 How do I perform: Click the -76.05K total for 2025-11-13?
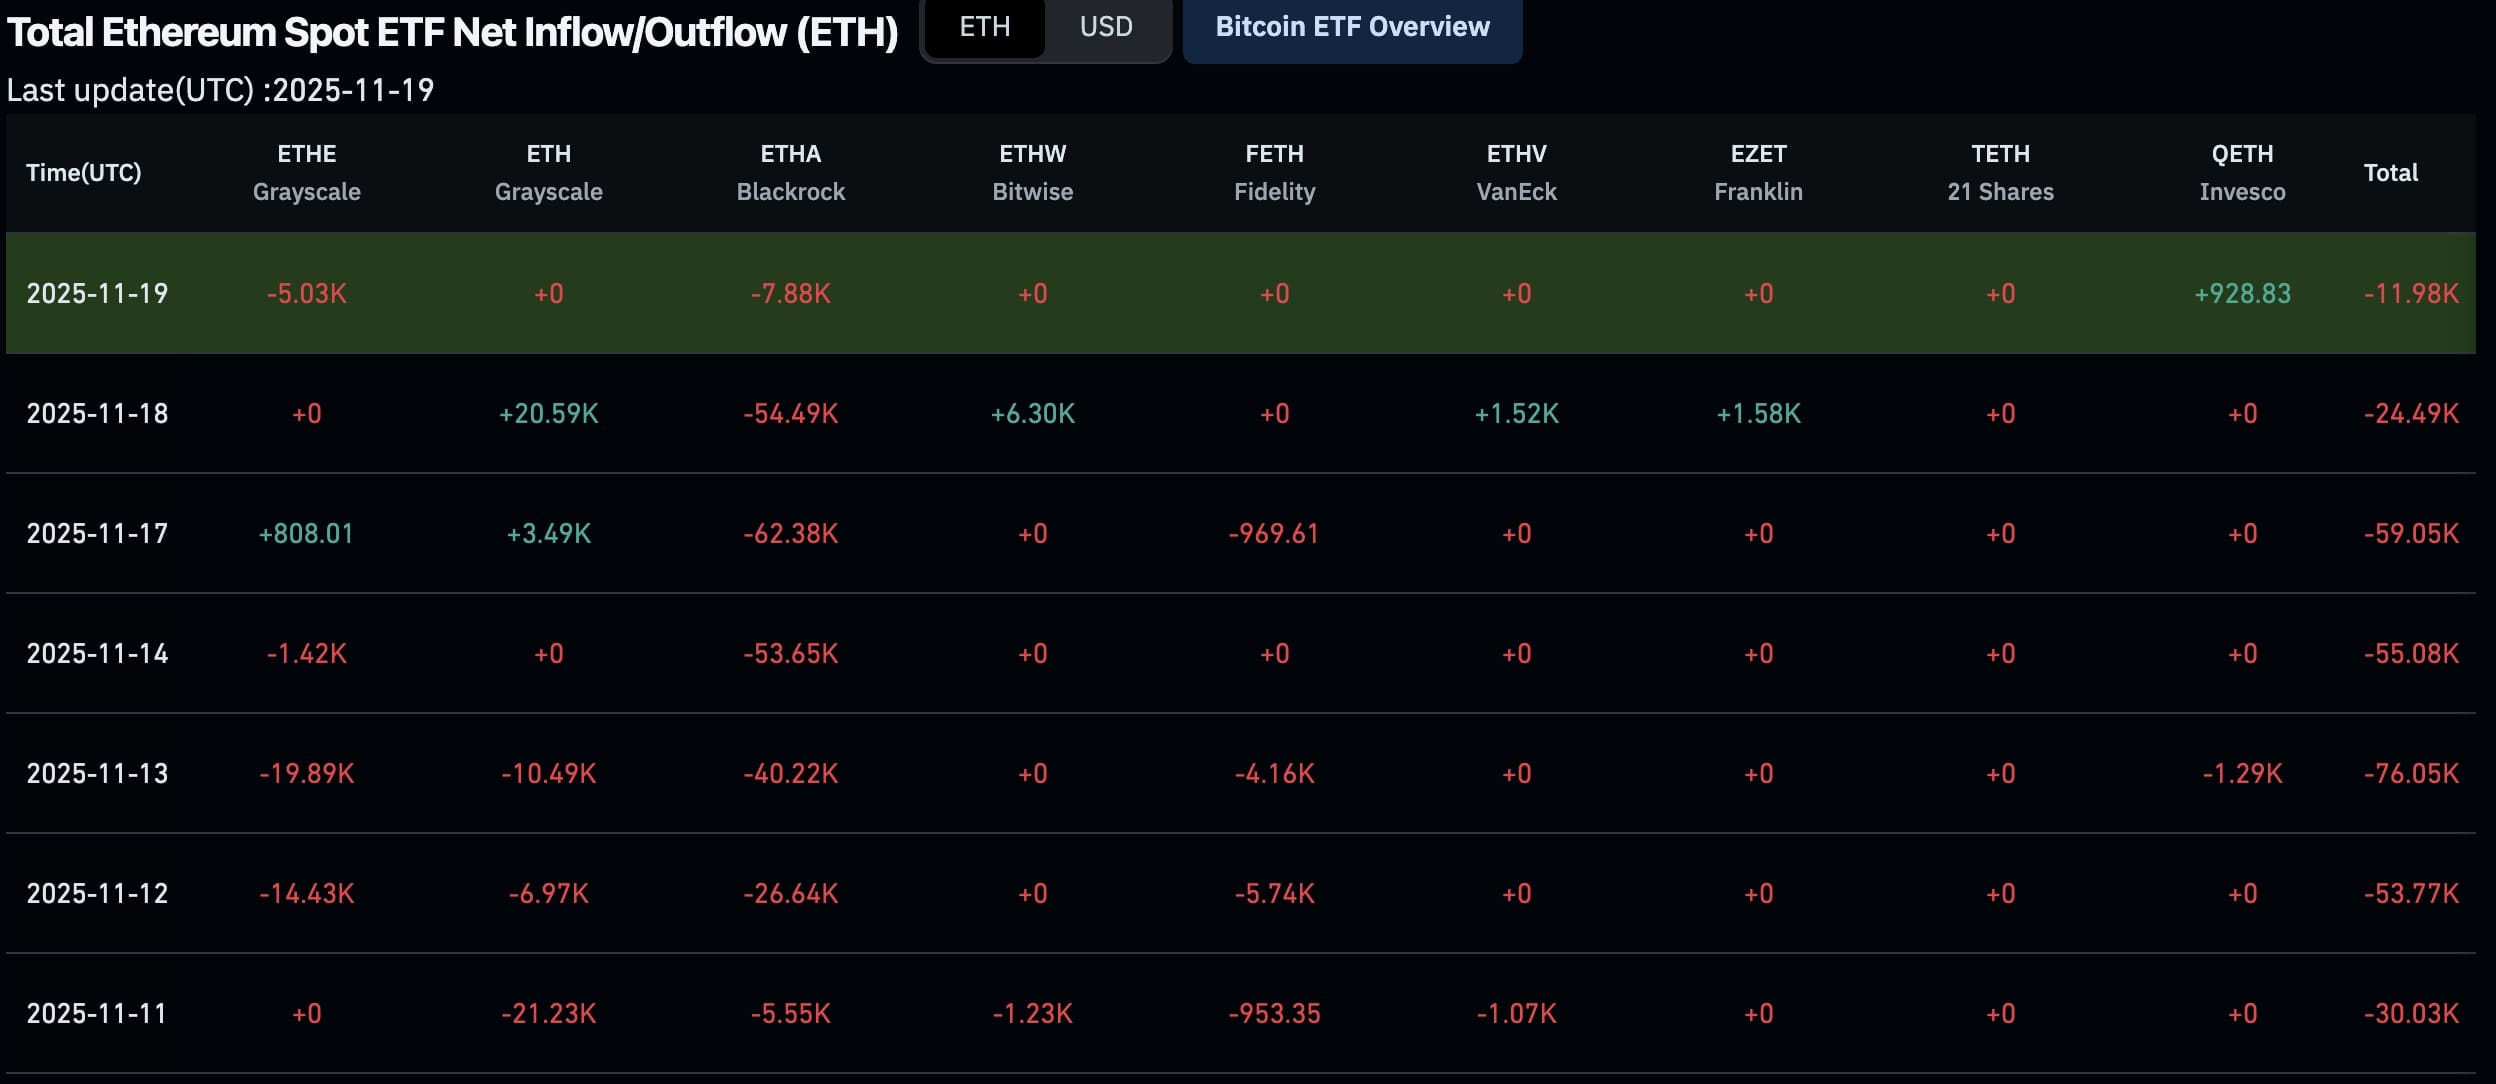tap(2410, 773)
